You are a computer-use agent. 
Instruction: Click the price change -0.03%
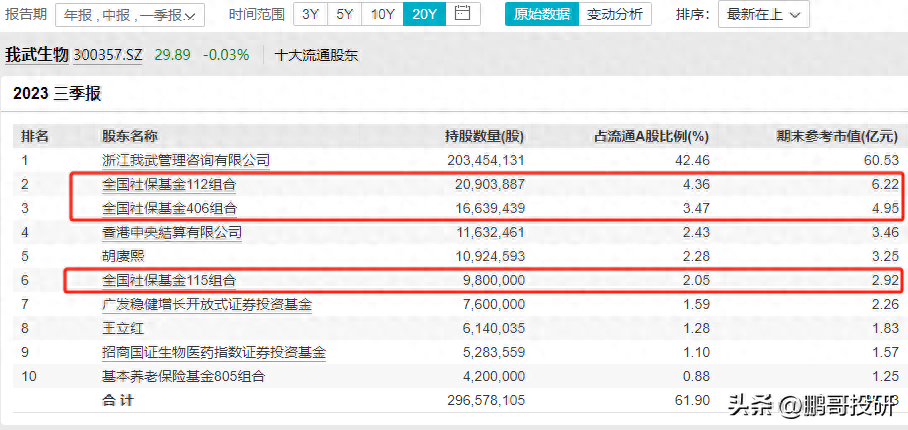click(226, 55)
